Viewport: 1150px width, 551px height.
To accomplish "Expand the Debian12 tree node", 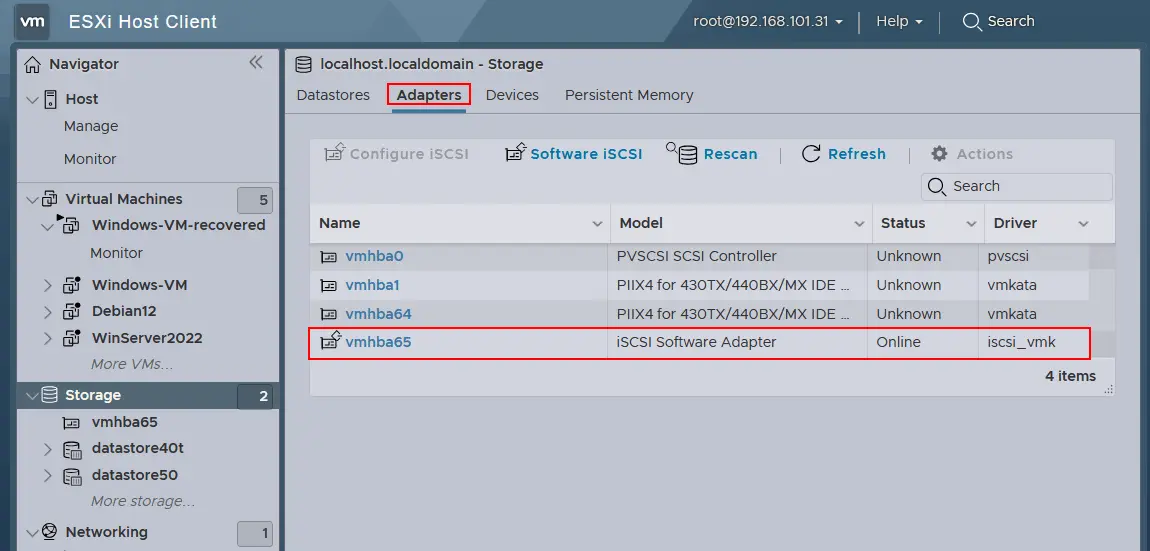I will (48, 312).
